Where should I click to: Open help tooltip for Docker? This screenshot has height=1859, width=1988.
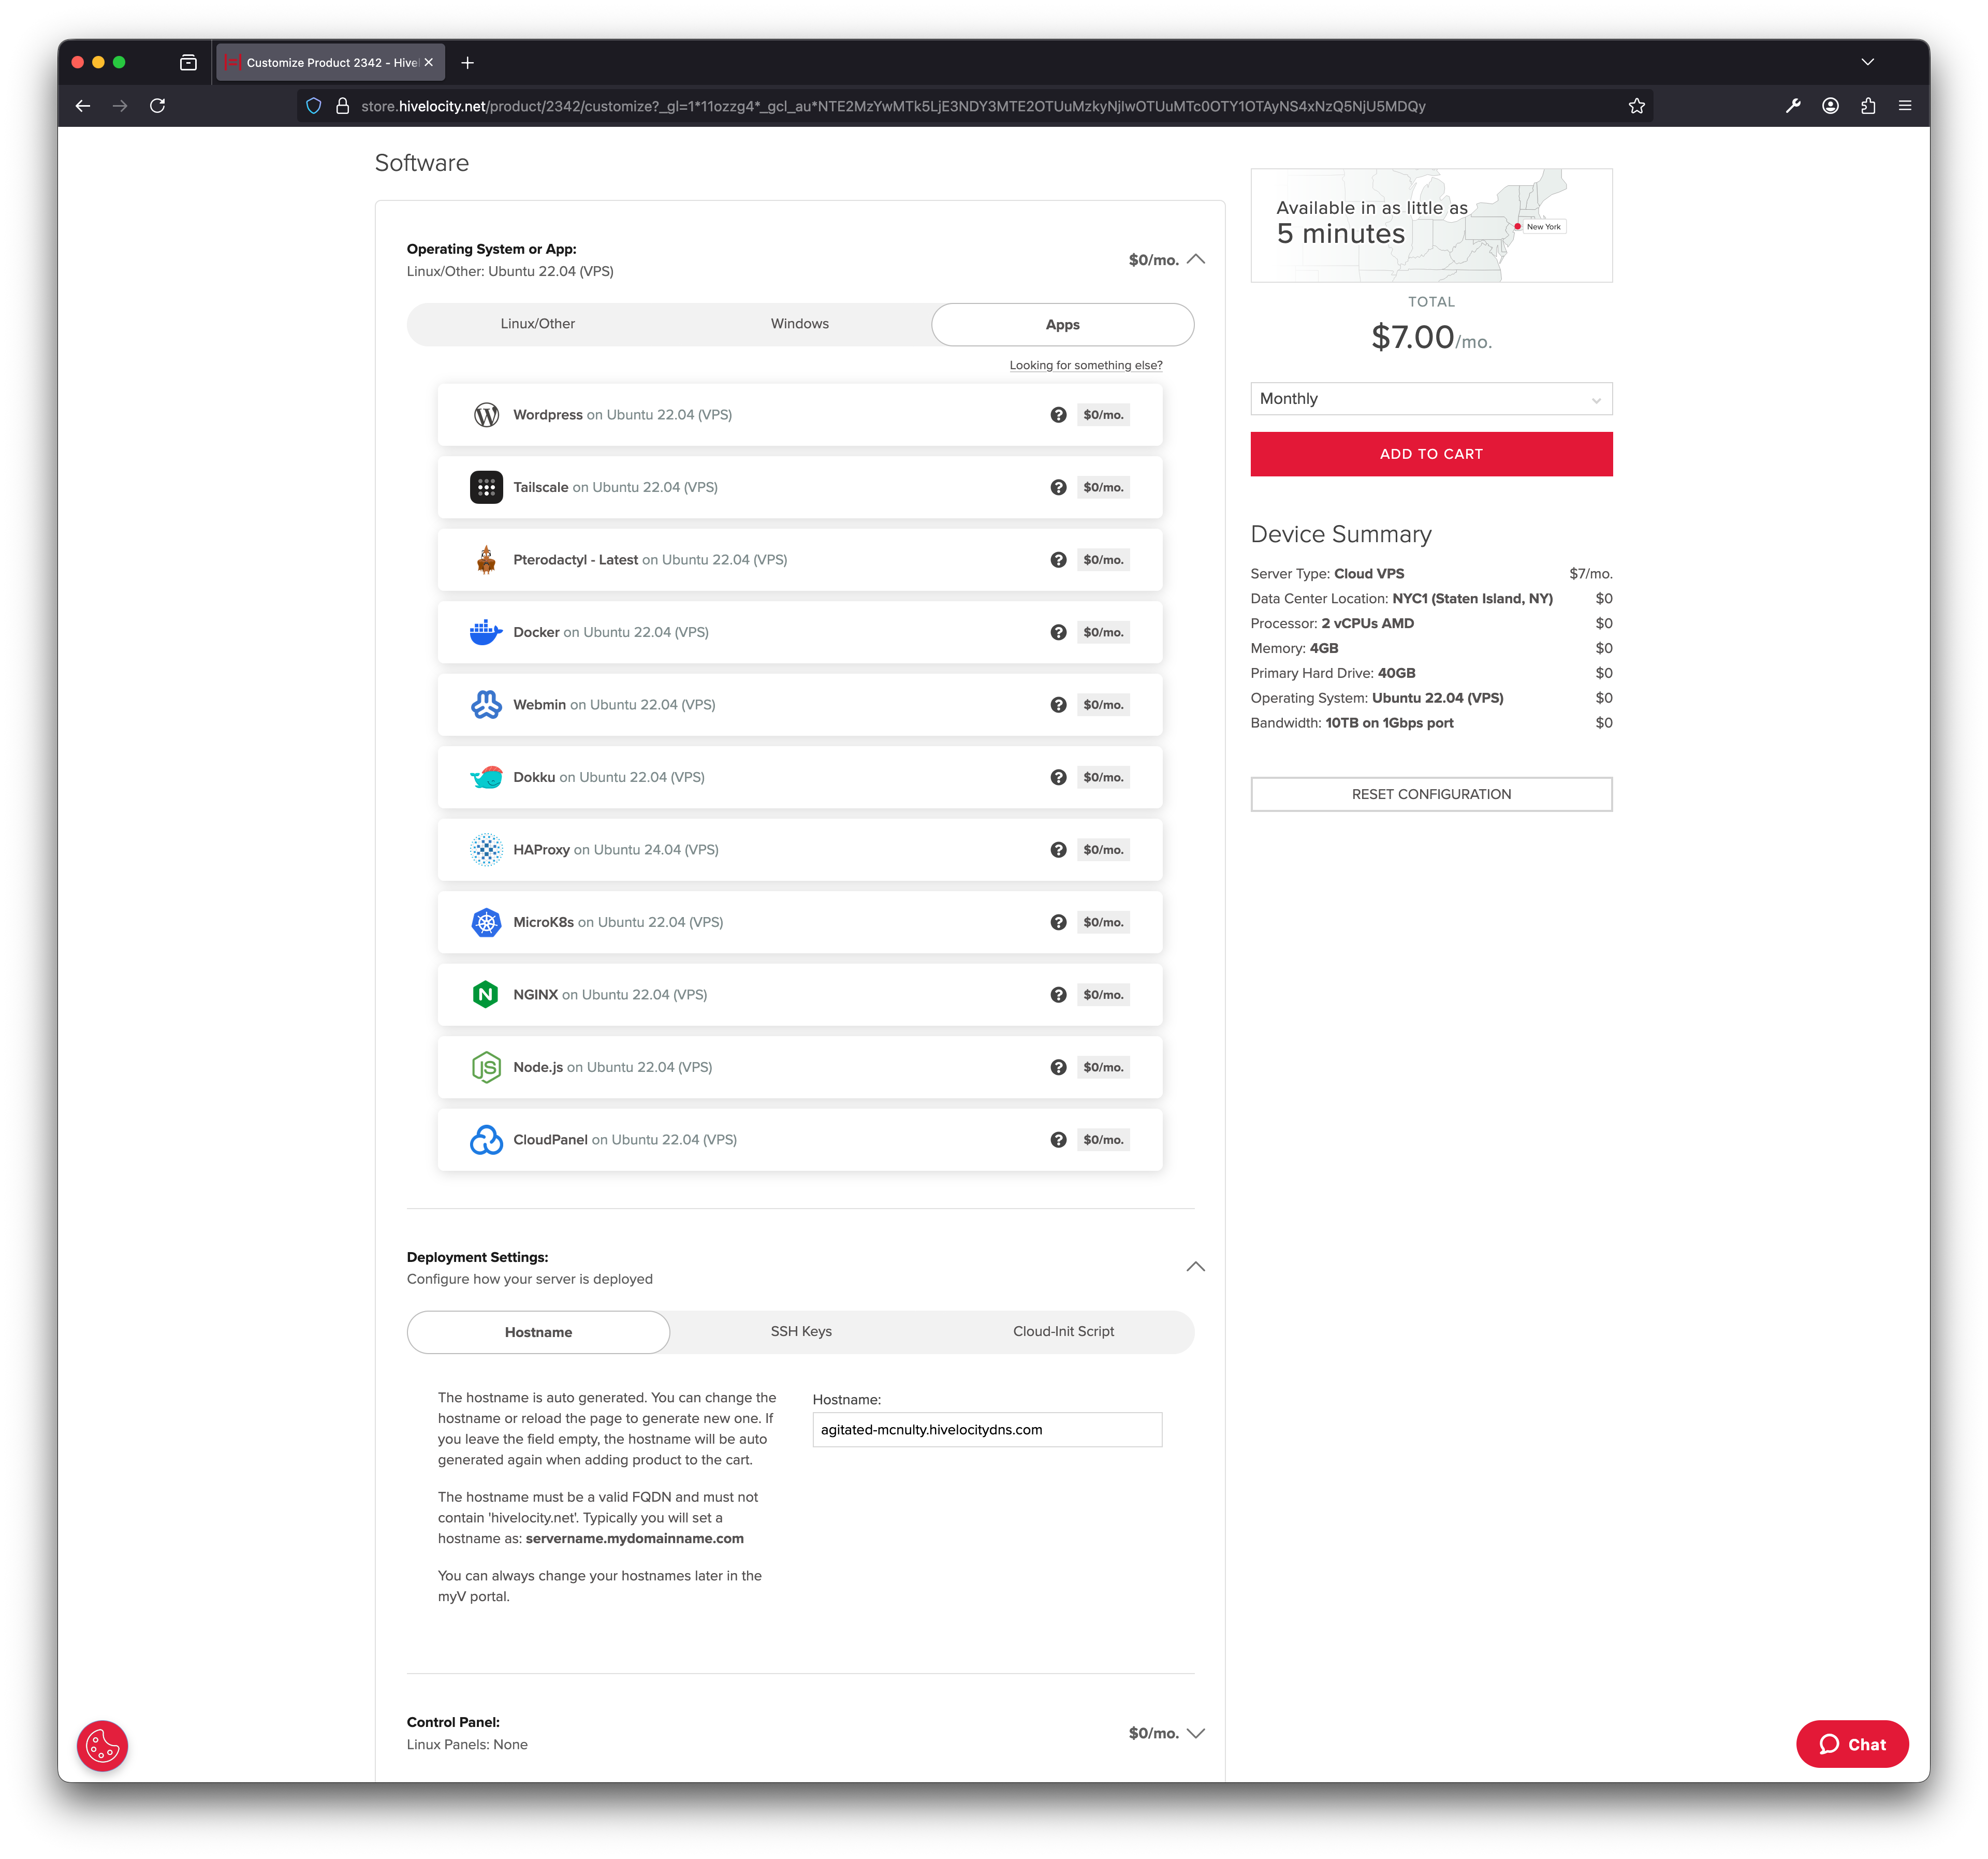1058,632
